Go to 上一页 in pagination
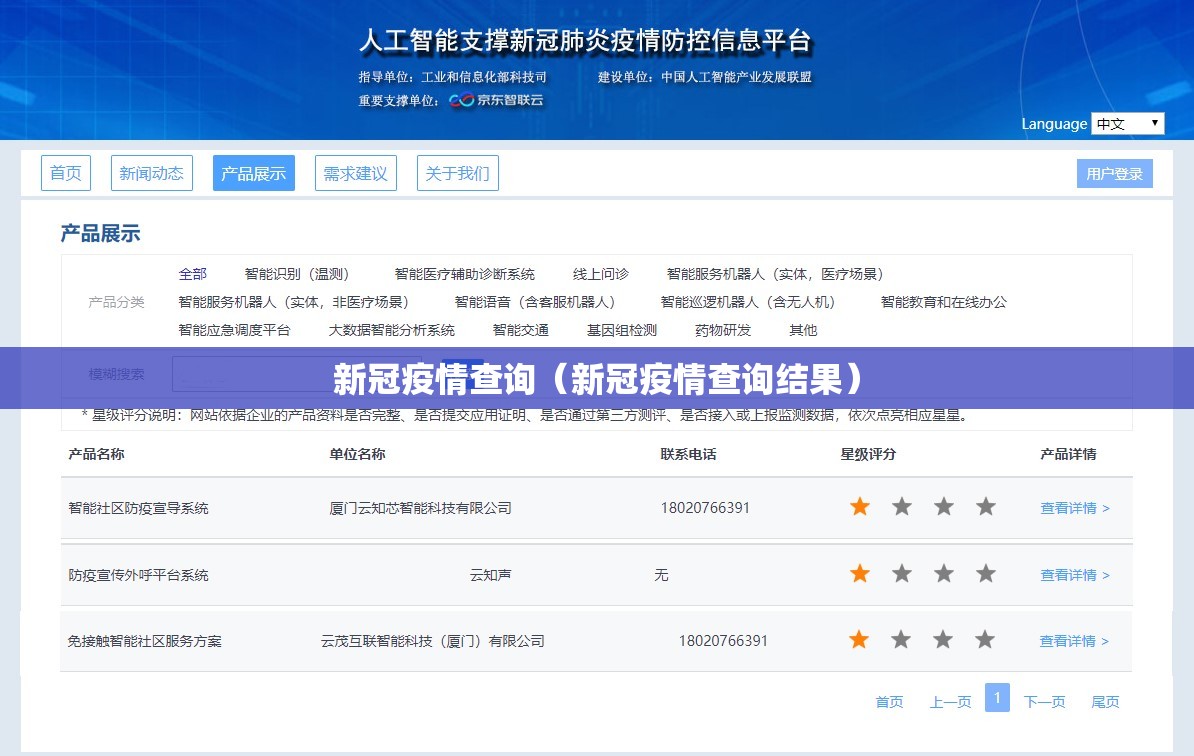Image resolution: width=1194 pixels, height=756 pixels. tap(950, 702)
